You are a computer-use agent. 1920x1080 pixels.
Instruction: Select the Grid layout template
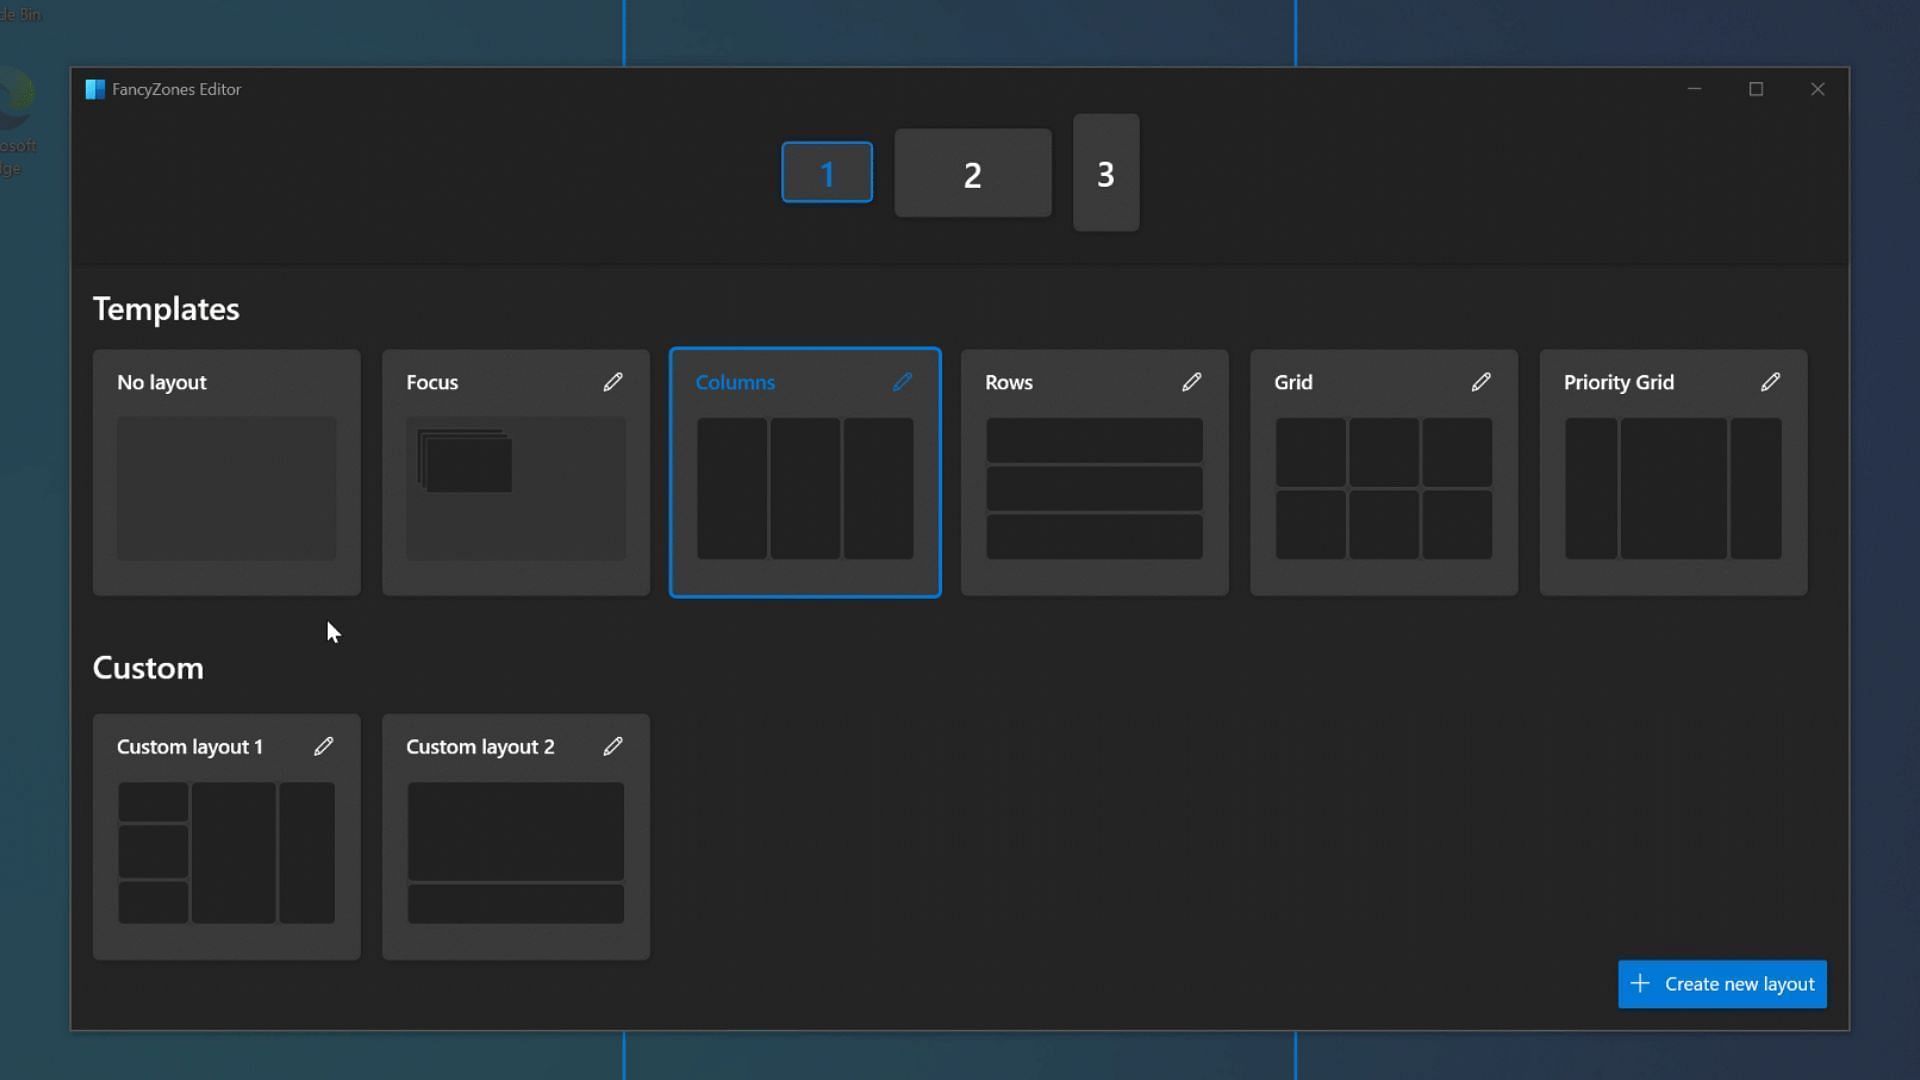click(x=1383, y=472)
